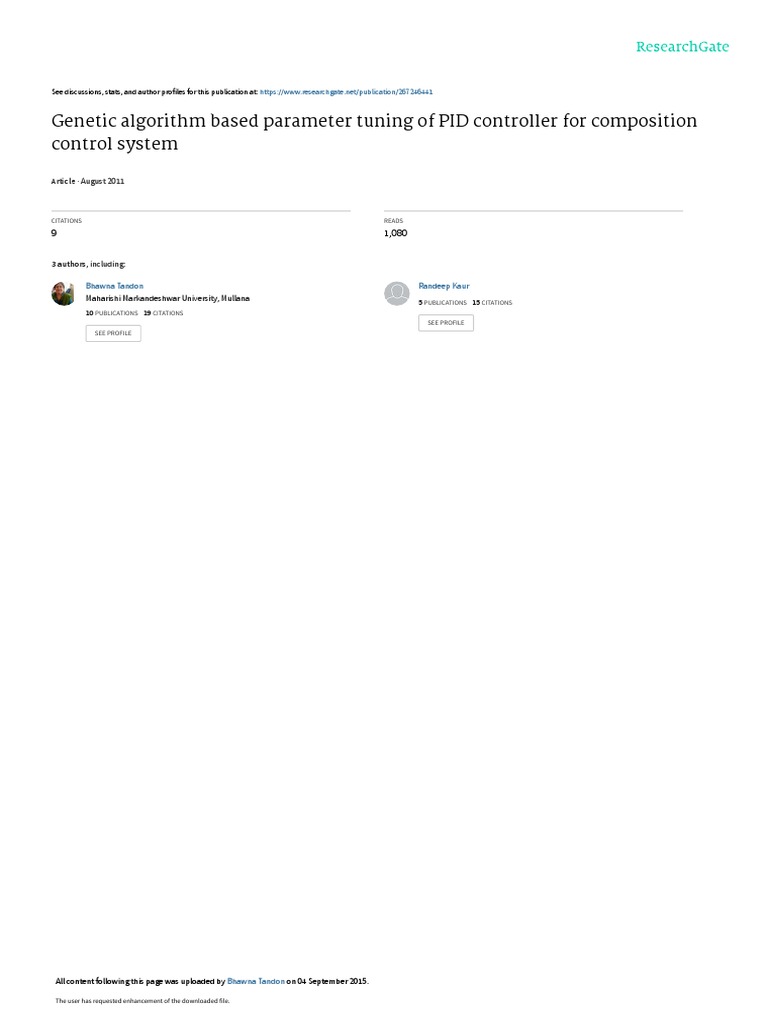Click the citations count of 9

coord(54,233)
